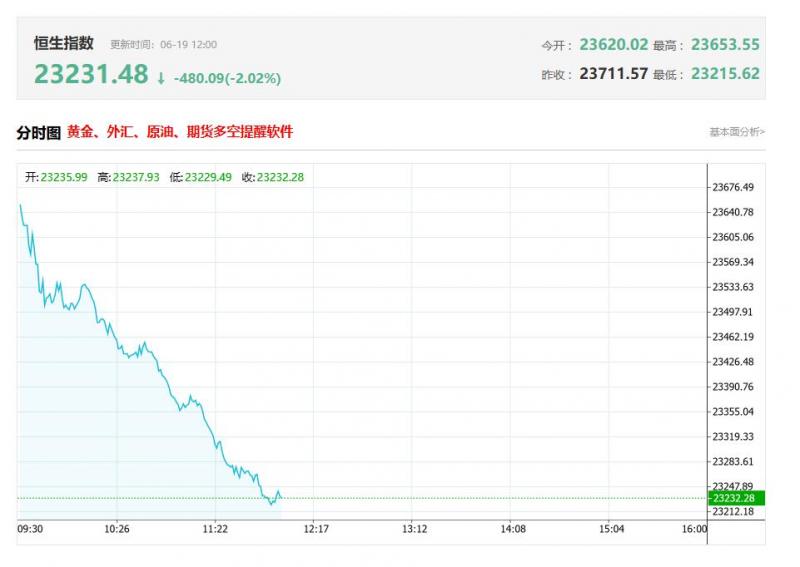800x567 pixels.
Task: Click y-axis label 23605.06
Action: [733, 237]
